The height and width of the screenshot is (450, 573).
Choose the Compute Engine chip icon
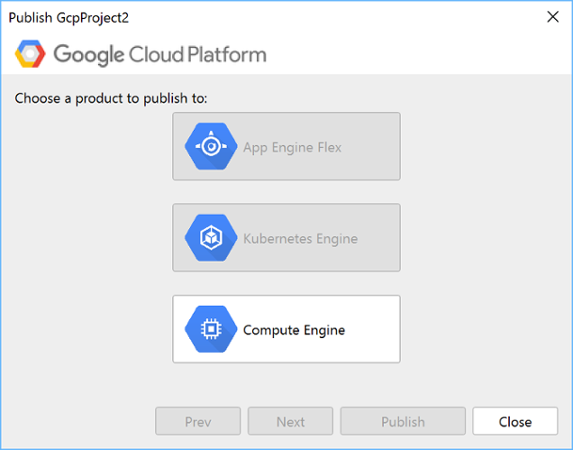211,329
